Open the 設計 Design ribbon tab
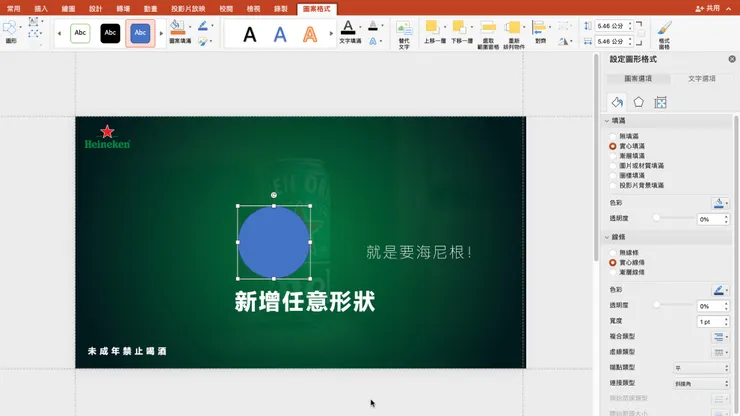Viewport: 740px width, 416px height. click(96, 8)
